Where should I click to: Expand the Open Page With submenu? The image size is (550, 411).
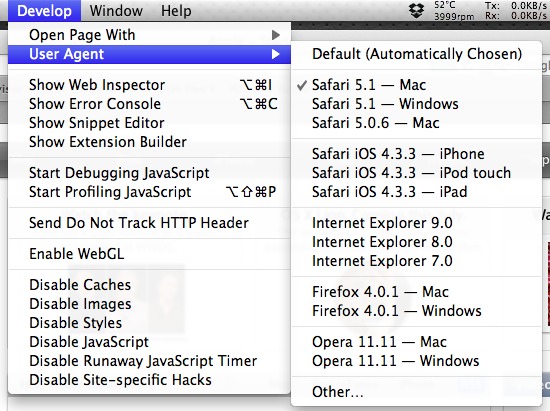[149, 35]
